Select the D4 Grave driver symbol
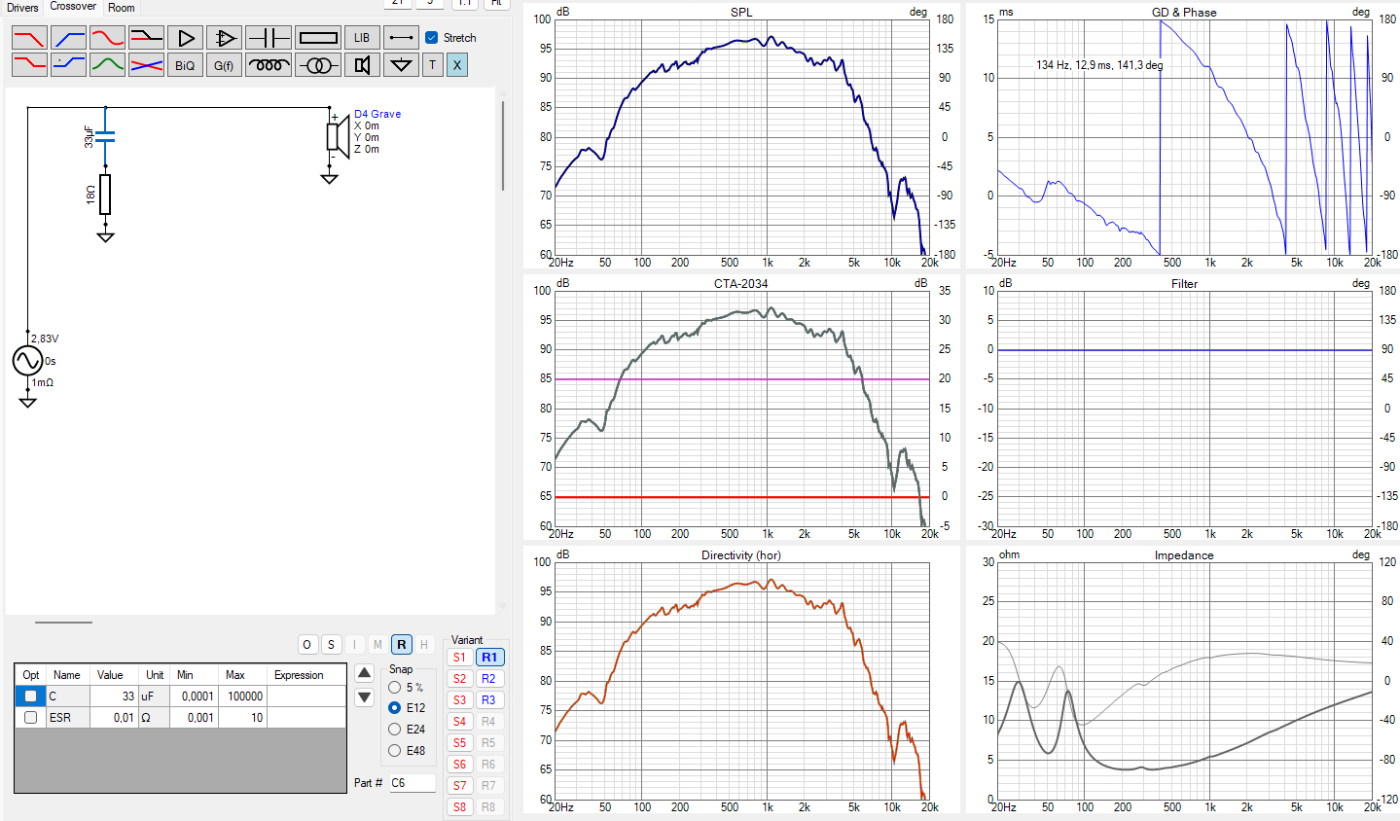This screenshot has width=1400, height=821. point(337,137)
